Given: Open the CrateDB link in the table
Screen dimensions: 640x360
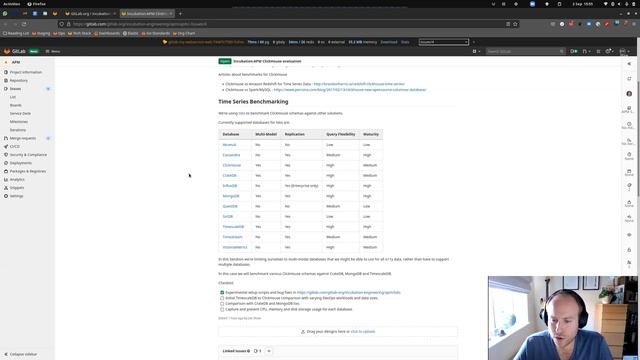Looking at the screenshot, I should (x=229, y=176).
